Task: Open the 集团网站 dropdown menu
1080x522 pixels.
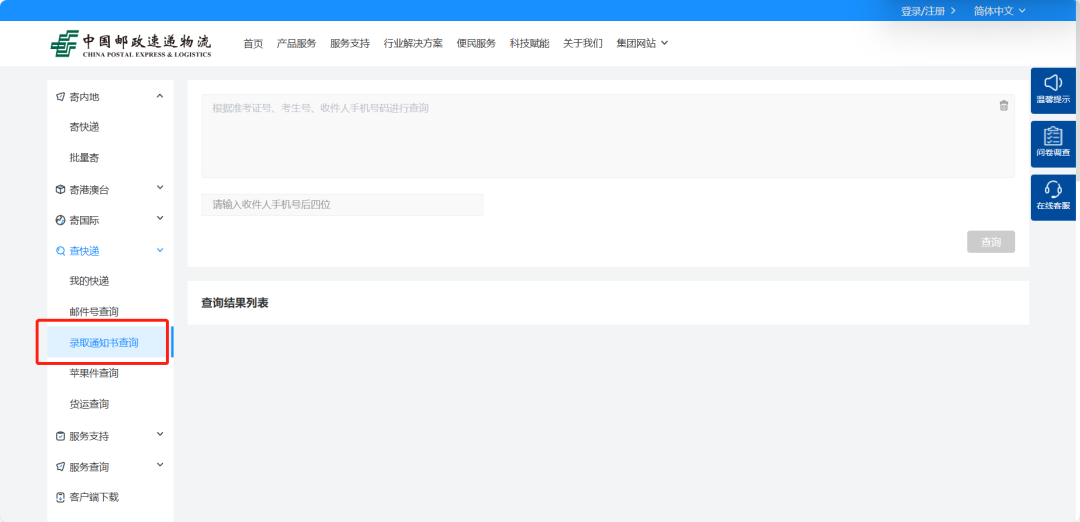Action: coord(642,43)
